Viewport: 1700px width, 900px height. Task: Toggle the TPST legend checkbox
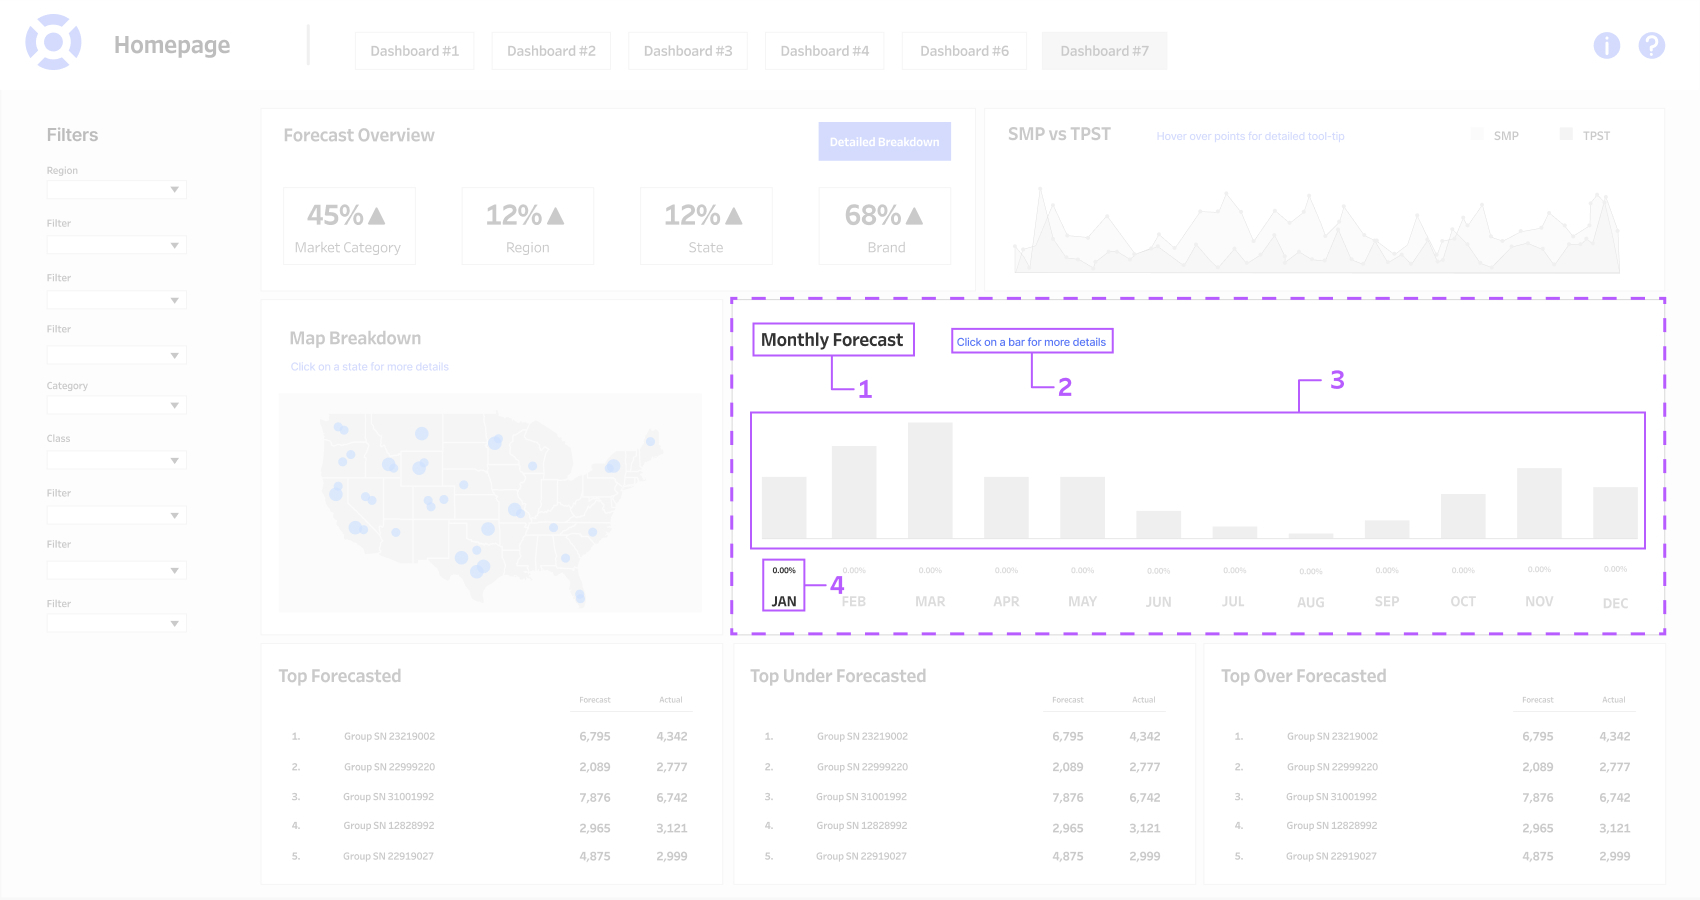pos(1566,134)
